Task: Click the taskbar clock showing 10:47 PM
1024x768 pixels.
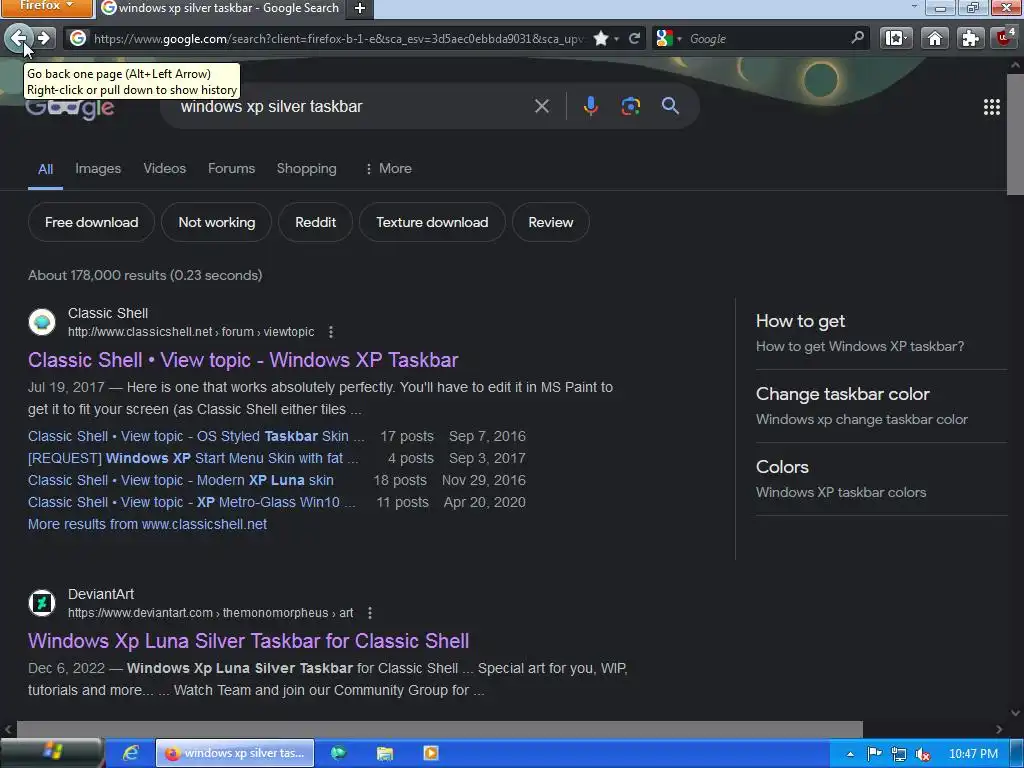Action: coord(973,754)
